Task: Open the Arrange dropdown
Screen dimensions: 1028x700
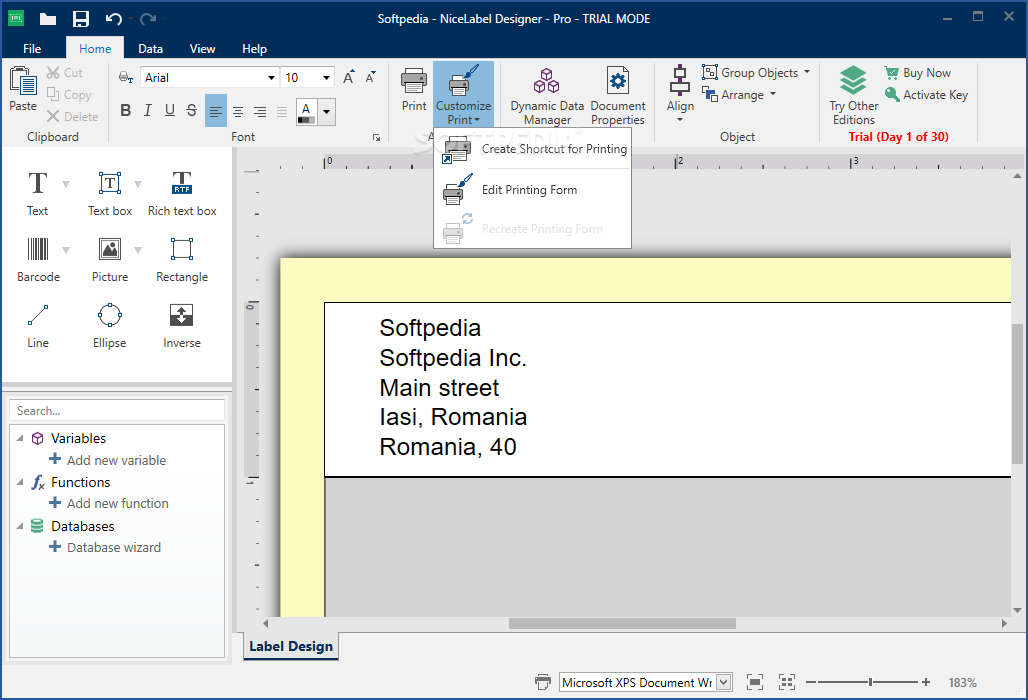Action: [x=739, y=94]
